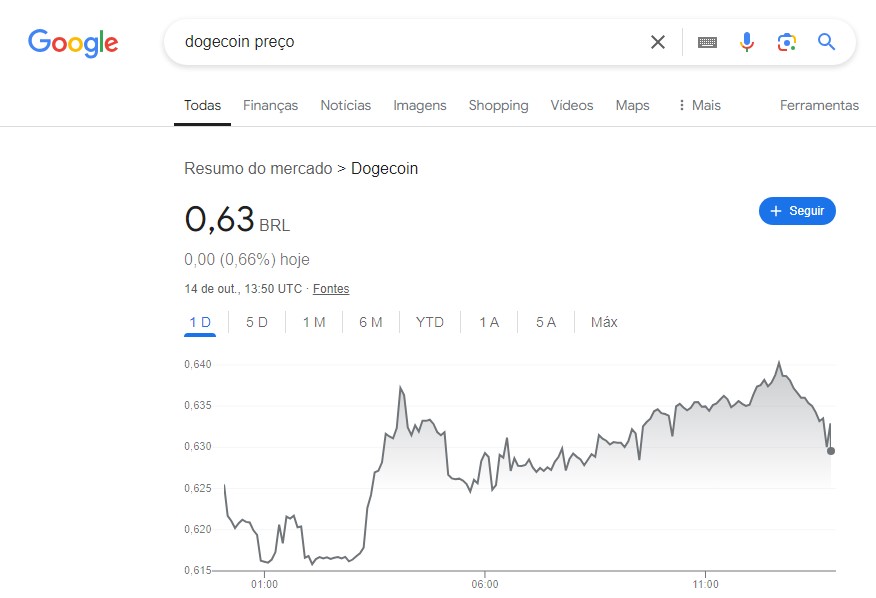Click the current price dot on chart
This screenshot has width=876, height=598.
831,451
